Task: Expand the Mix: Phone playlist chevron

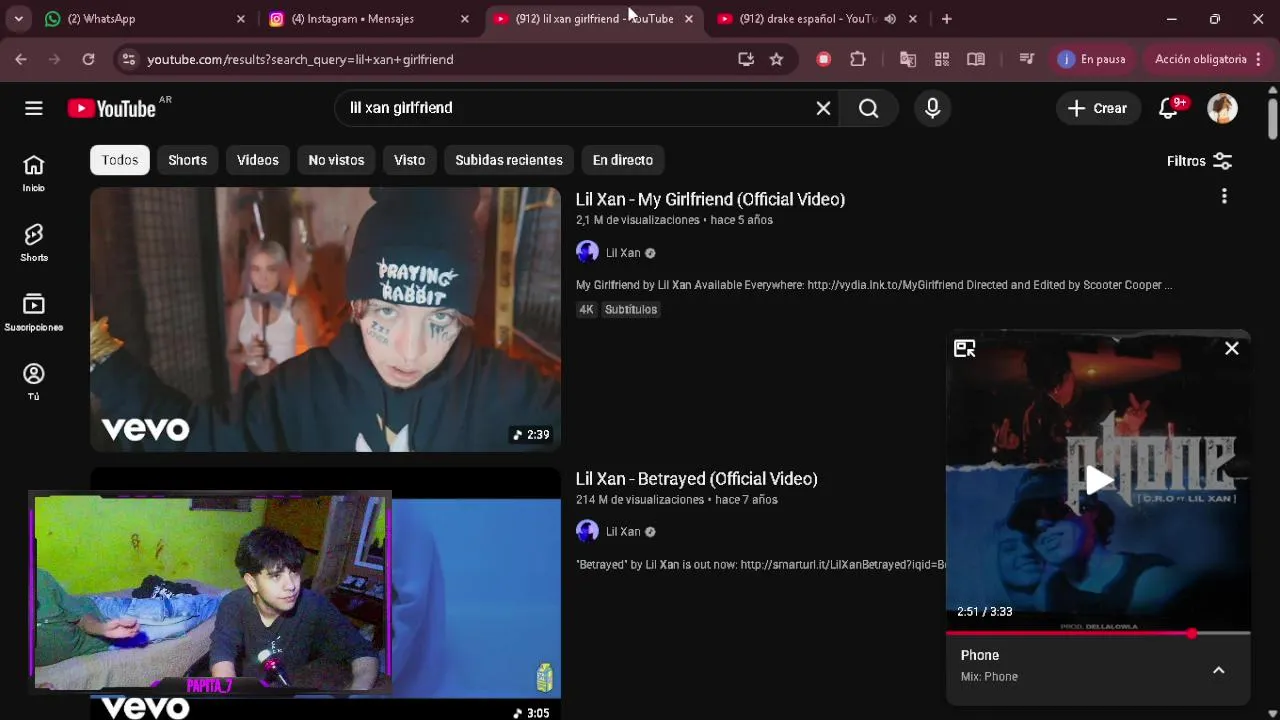Action: [1219, 670]
